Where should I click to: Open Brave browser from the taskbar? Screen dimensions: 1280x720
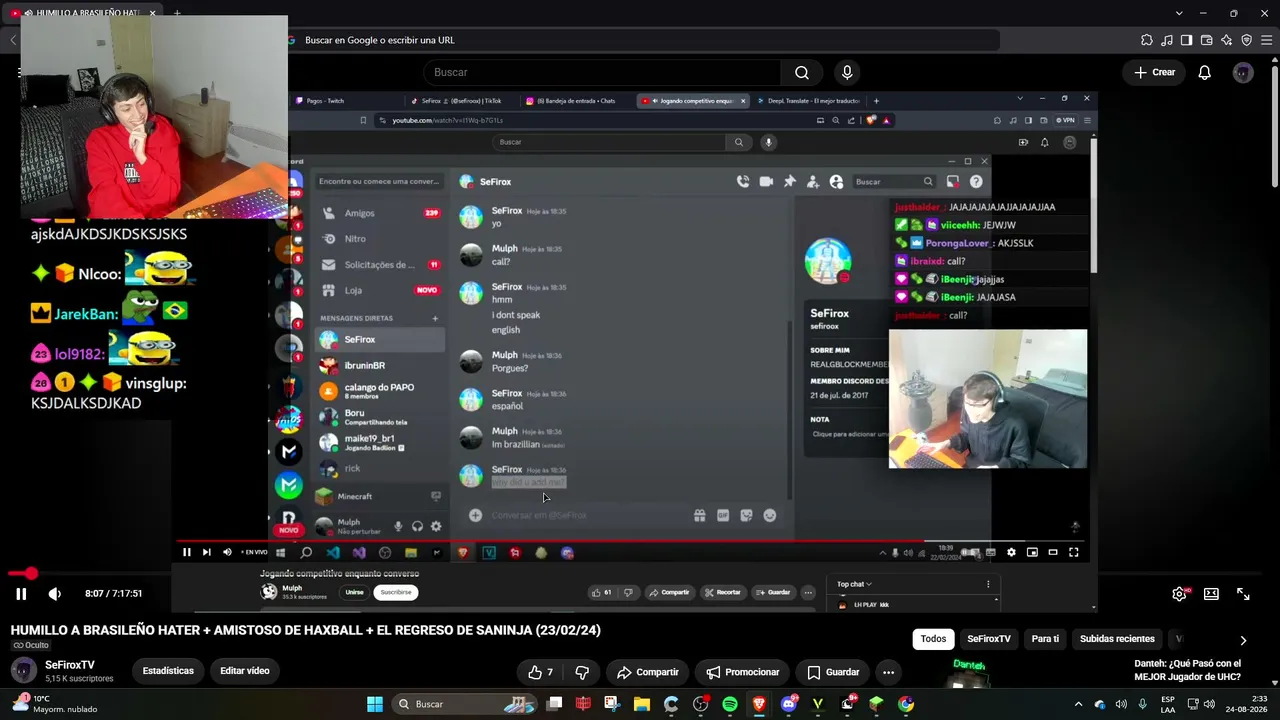[x=759, y=704]
